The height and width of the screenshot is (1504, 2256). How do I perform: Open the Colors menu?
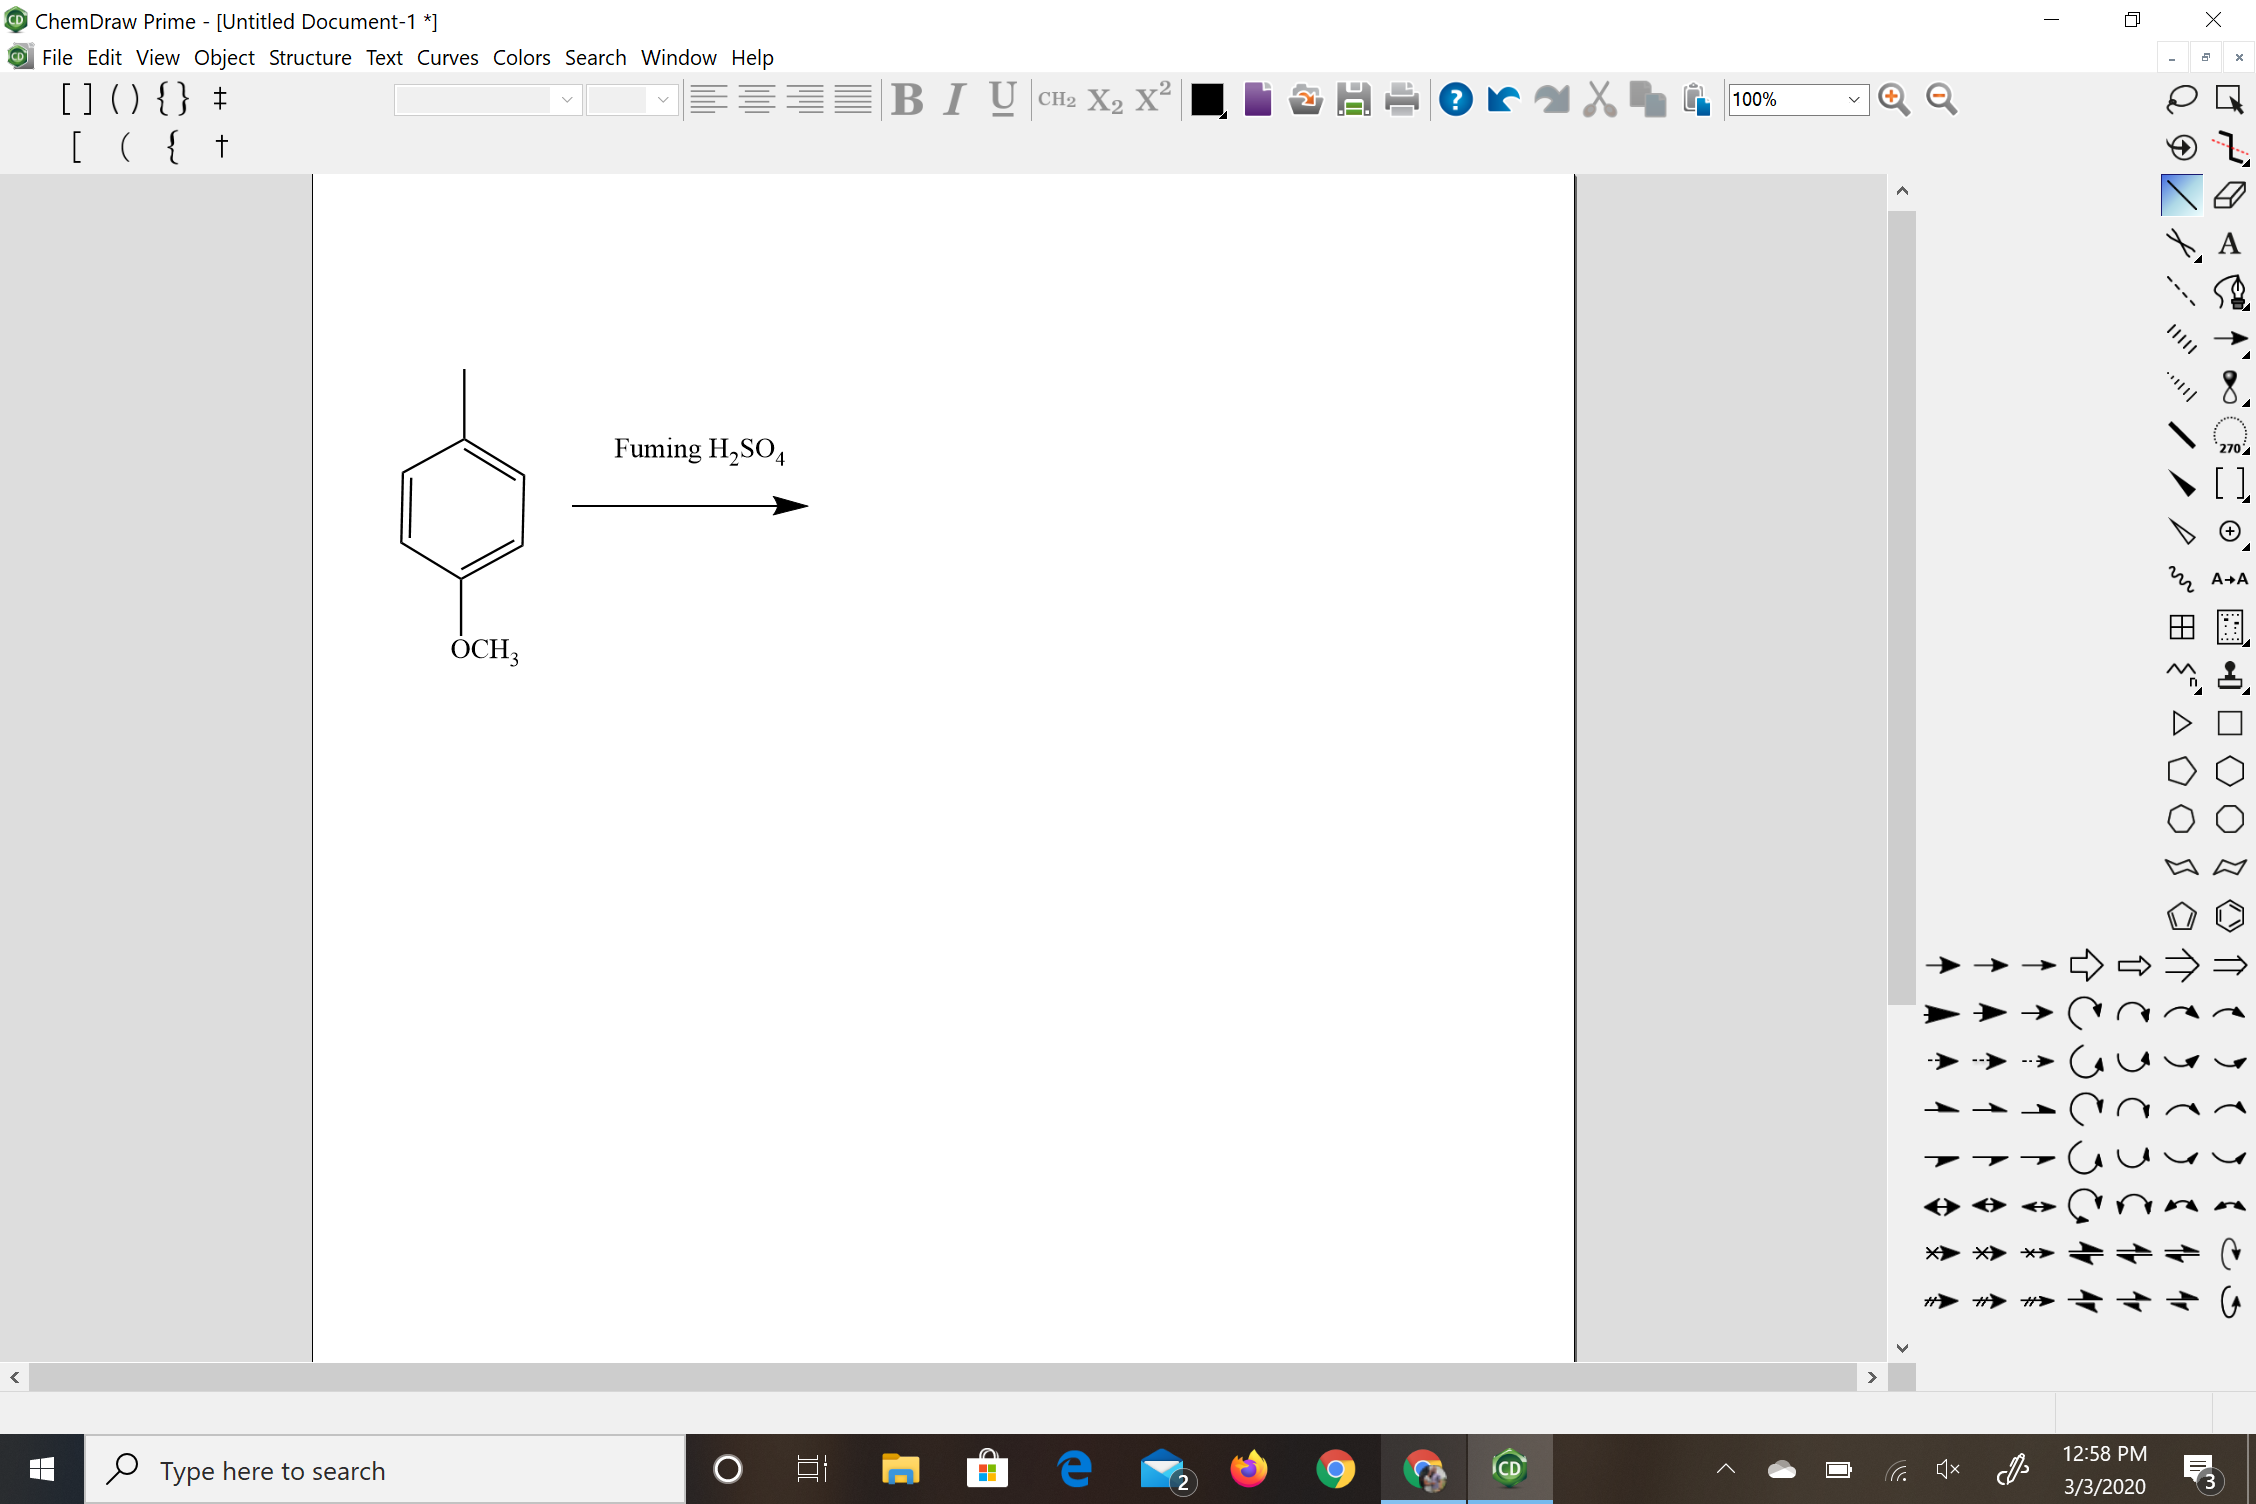point(520,55)
